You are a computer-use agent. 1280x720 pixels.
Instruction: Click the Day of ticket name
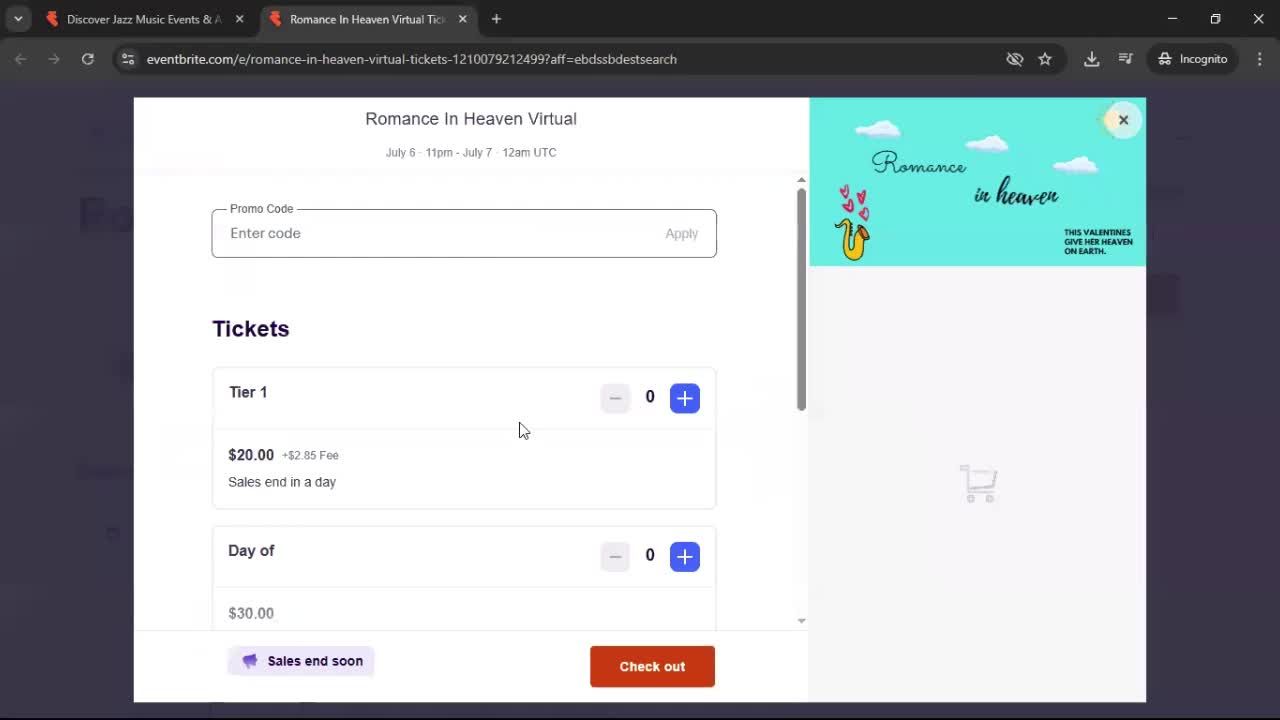click(x=251, y=550)
